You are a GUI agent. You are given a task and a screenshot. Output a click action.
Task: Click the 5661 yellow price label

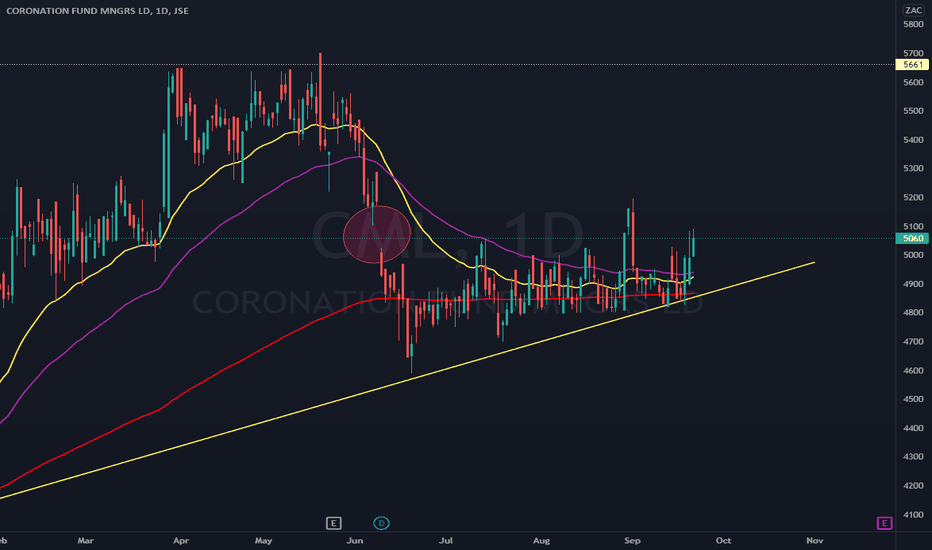(912, 64)
